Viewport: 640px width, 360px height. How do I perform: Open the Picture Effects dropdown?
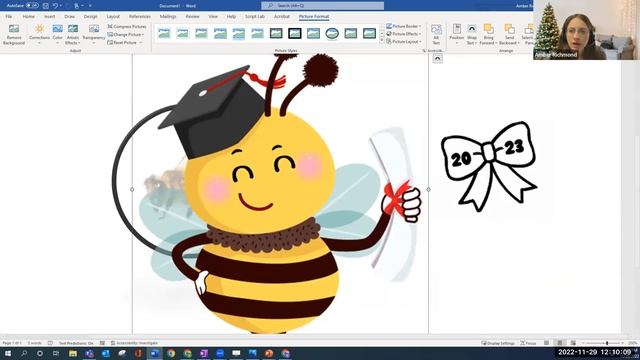pyautogui.click(x=403, y=34)
